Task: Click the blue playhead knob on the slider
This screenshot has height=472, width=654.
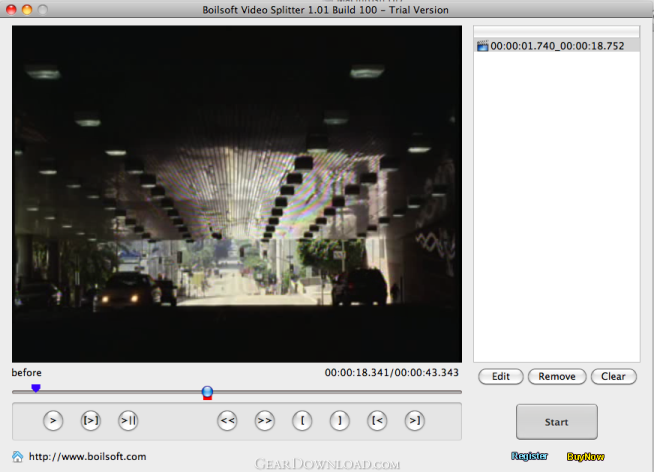Action: click(x=207, y=391)
